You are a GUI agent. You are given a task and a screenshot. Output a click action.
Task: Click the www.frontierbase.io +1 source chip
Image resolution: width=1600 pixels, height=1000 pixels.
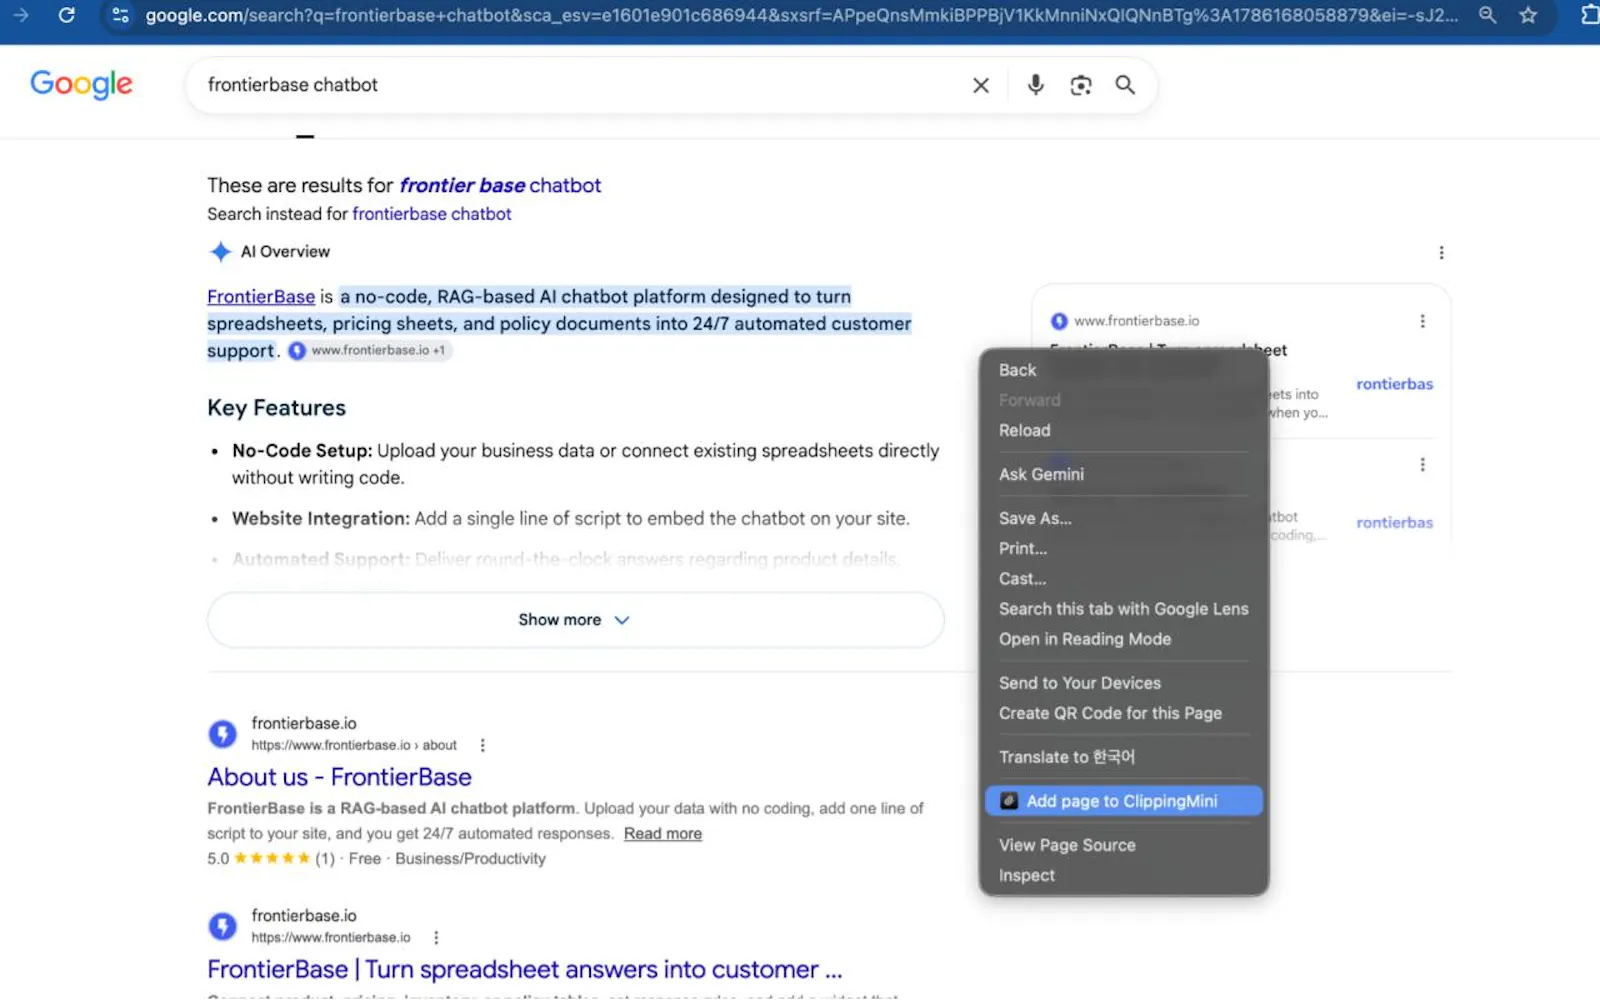(x=369, y=351)
